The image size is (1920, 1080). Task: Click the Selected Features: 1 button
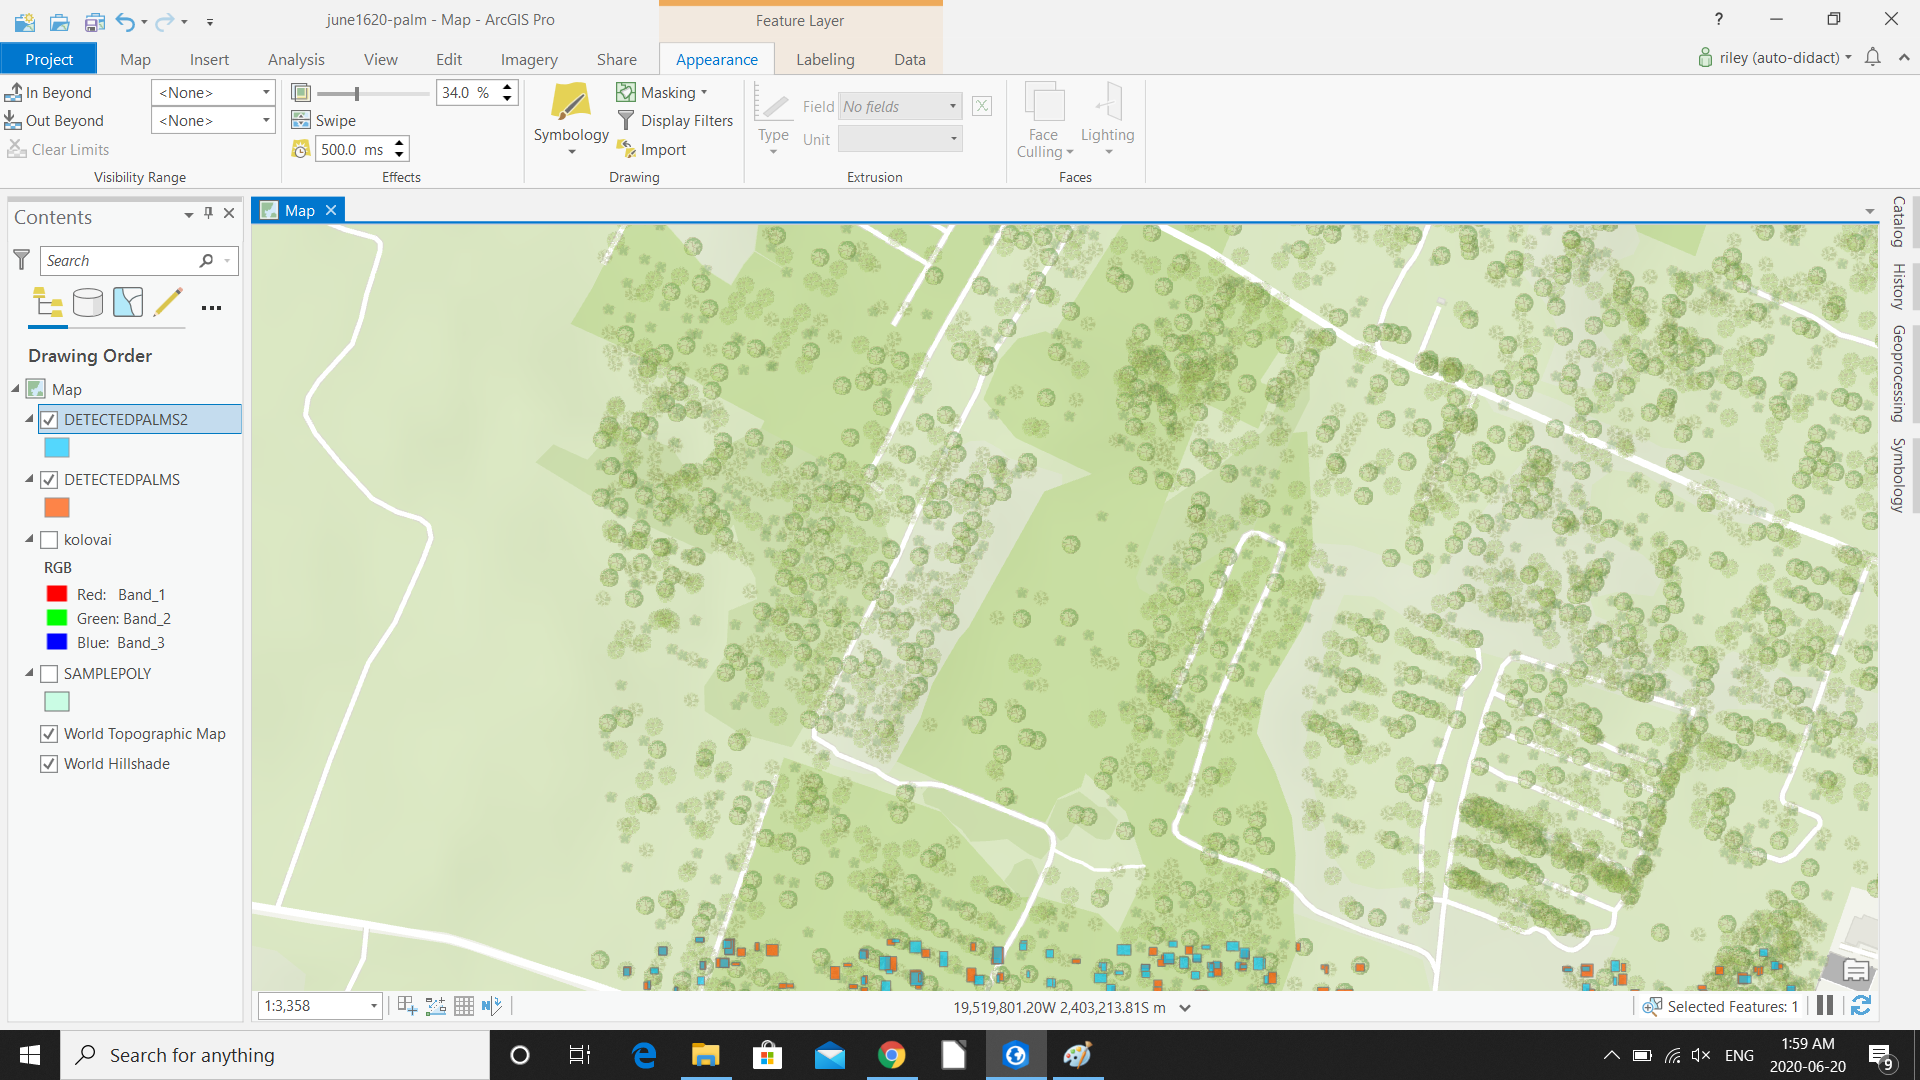(x=1721, y=1006)
